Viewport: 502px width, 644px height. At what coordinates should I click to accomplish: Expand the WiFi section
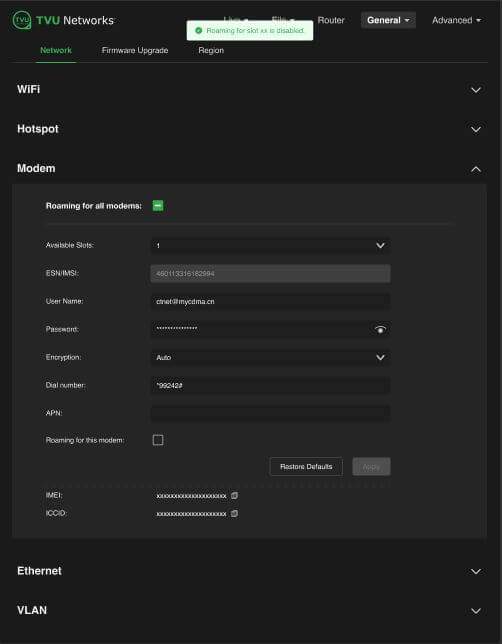coord(476,90)
